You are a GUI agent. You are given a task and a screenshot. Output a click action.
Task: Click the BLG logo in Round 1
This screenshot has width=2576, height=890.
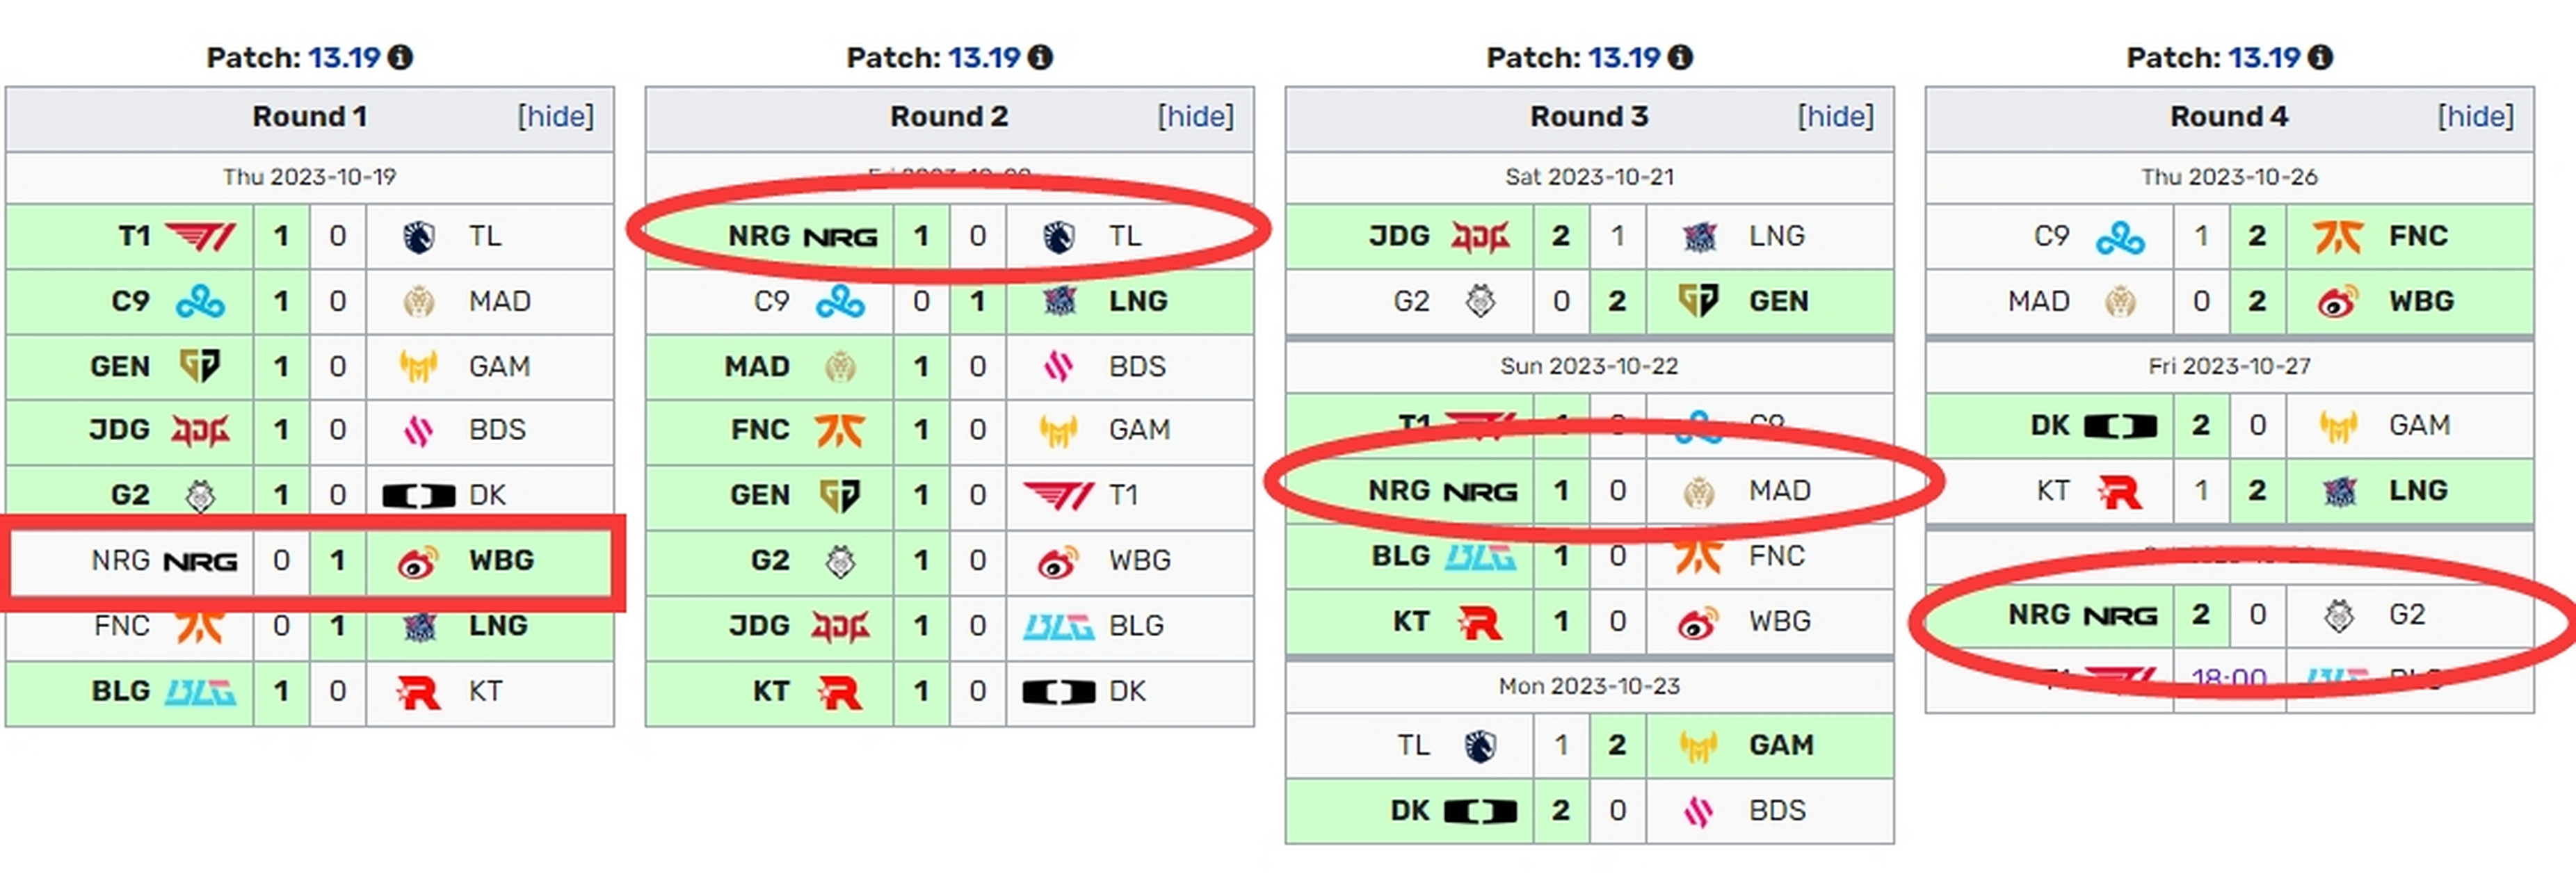[x=200, y=692]
